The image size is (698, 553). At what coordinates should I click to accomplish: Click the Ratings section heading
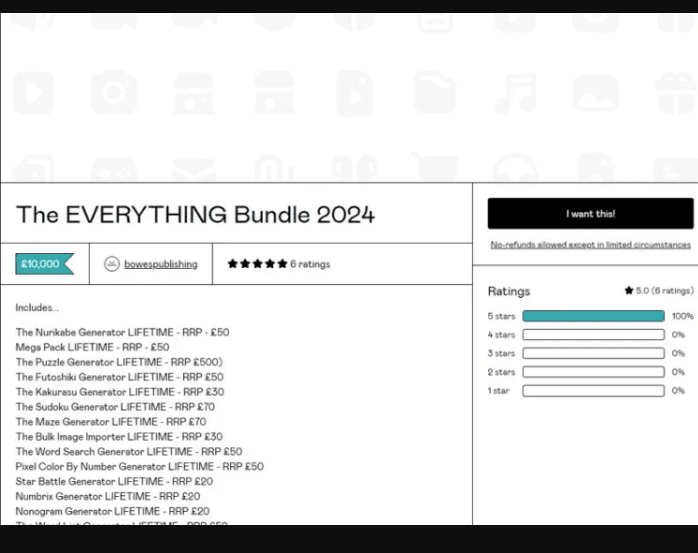pos(508,291)
